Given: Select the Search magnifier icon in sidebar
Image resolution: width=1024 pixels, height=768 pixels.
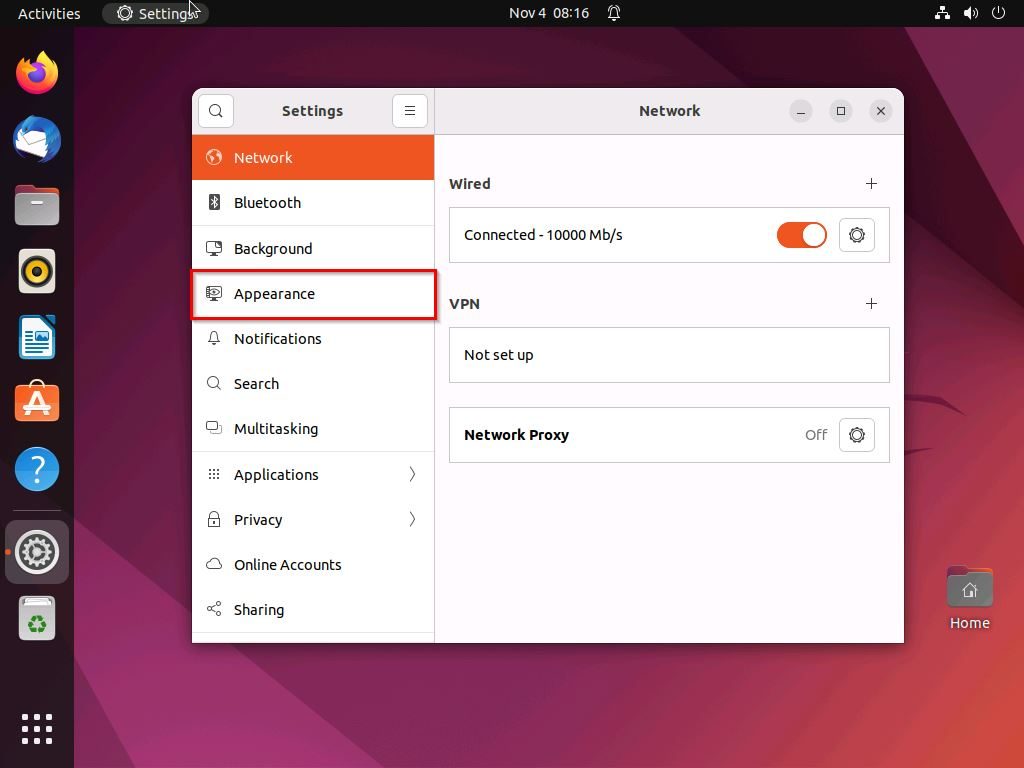Looking at the screenshot, I should coord(213,384).
